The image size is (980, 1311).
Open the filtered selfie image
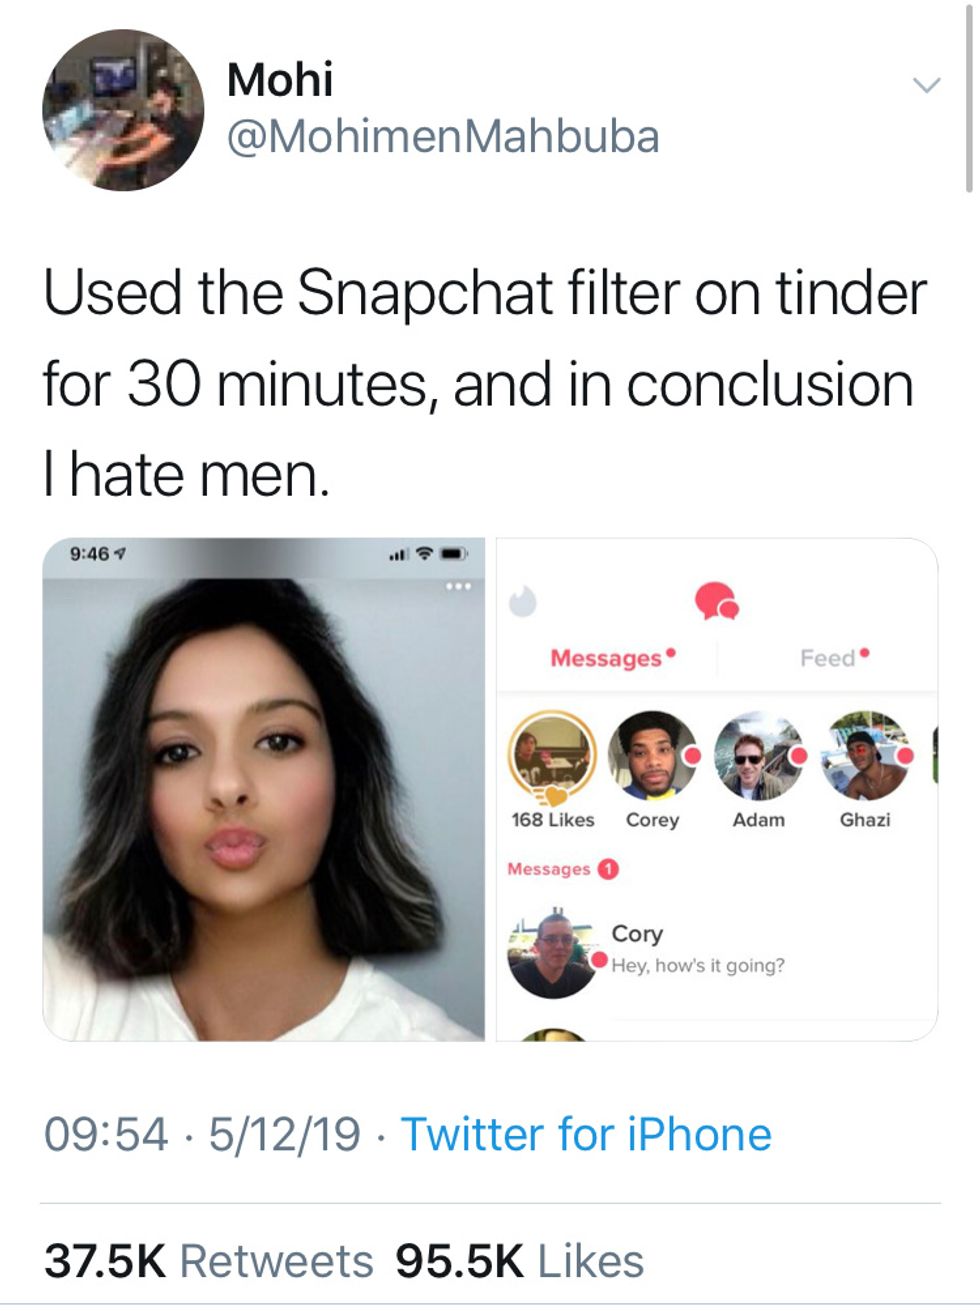tap(264, 800)
